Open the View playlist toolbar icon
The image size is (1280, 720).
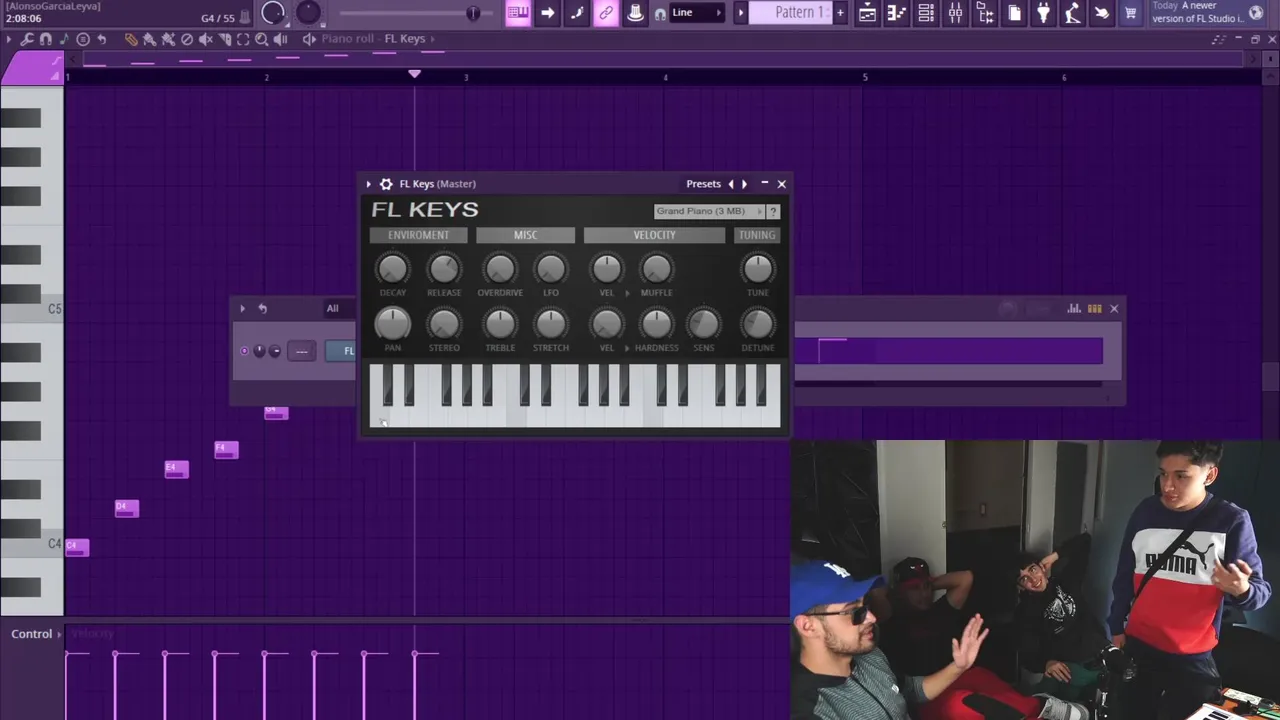point(868,13)
